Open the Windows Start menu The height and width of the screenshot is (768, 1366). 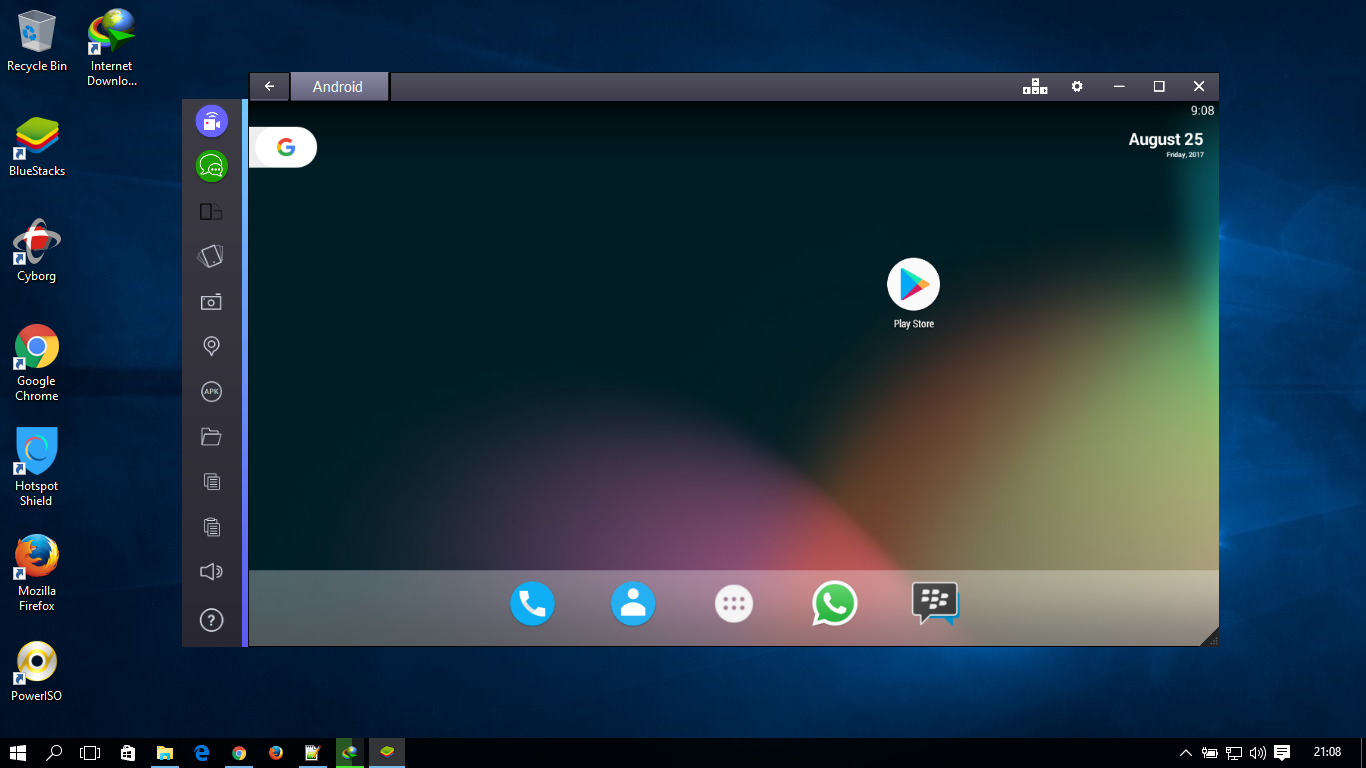17,753
